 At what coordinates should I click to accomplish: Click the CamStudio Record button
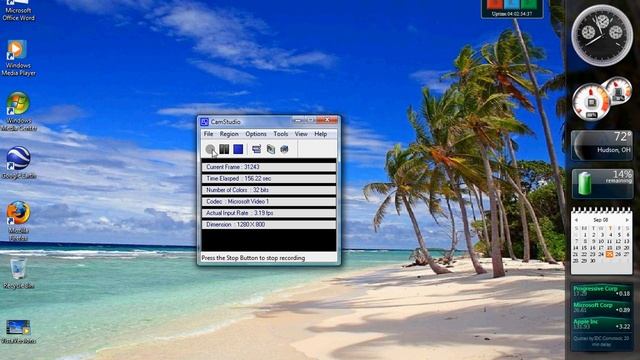(210, 149)
